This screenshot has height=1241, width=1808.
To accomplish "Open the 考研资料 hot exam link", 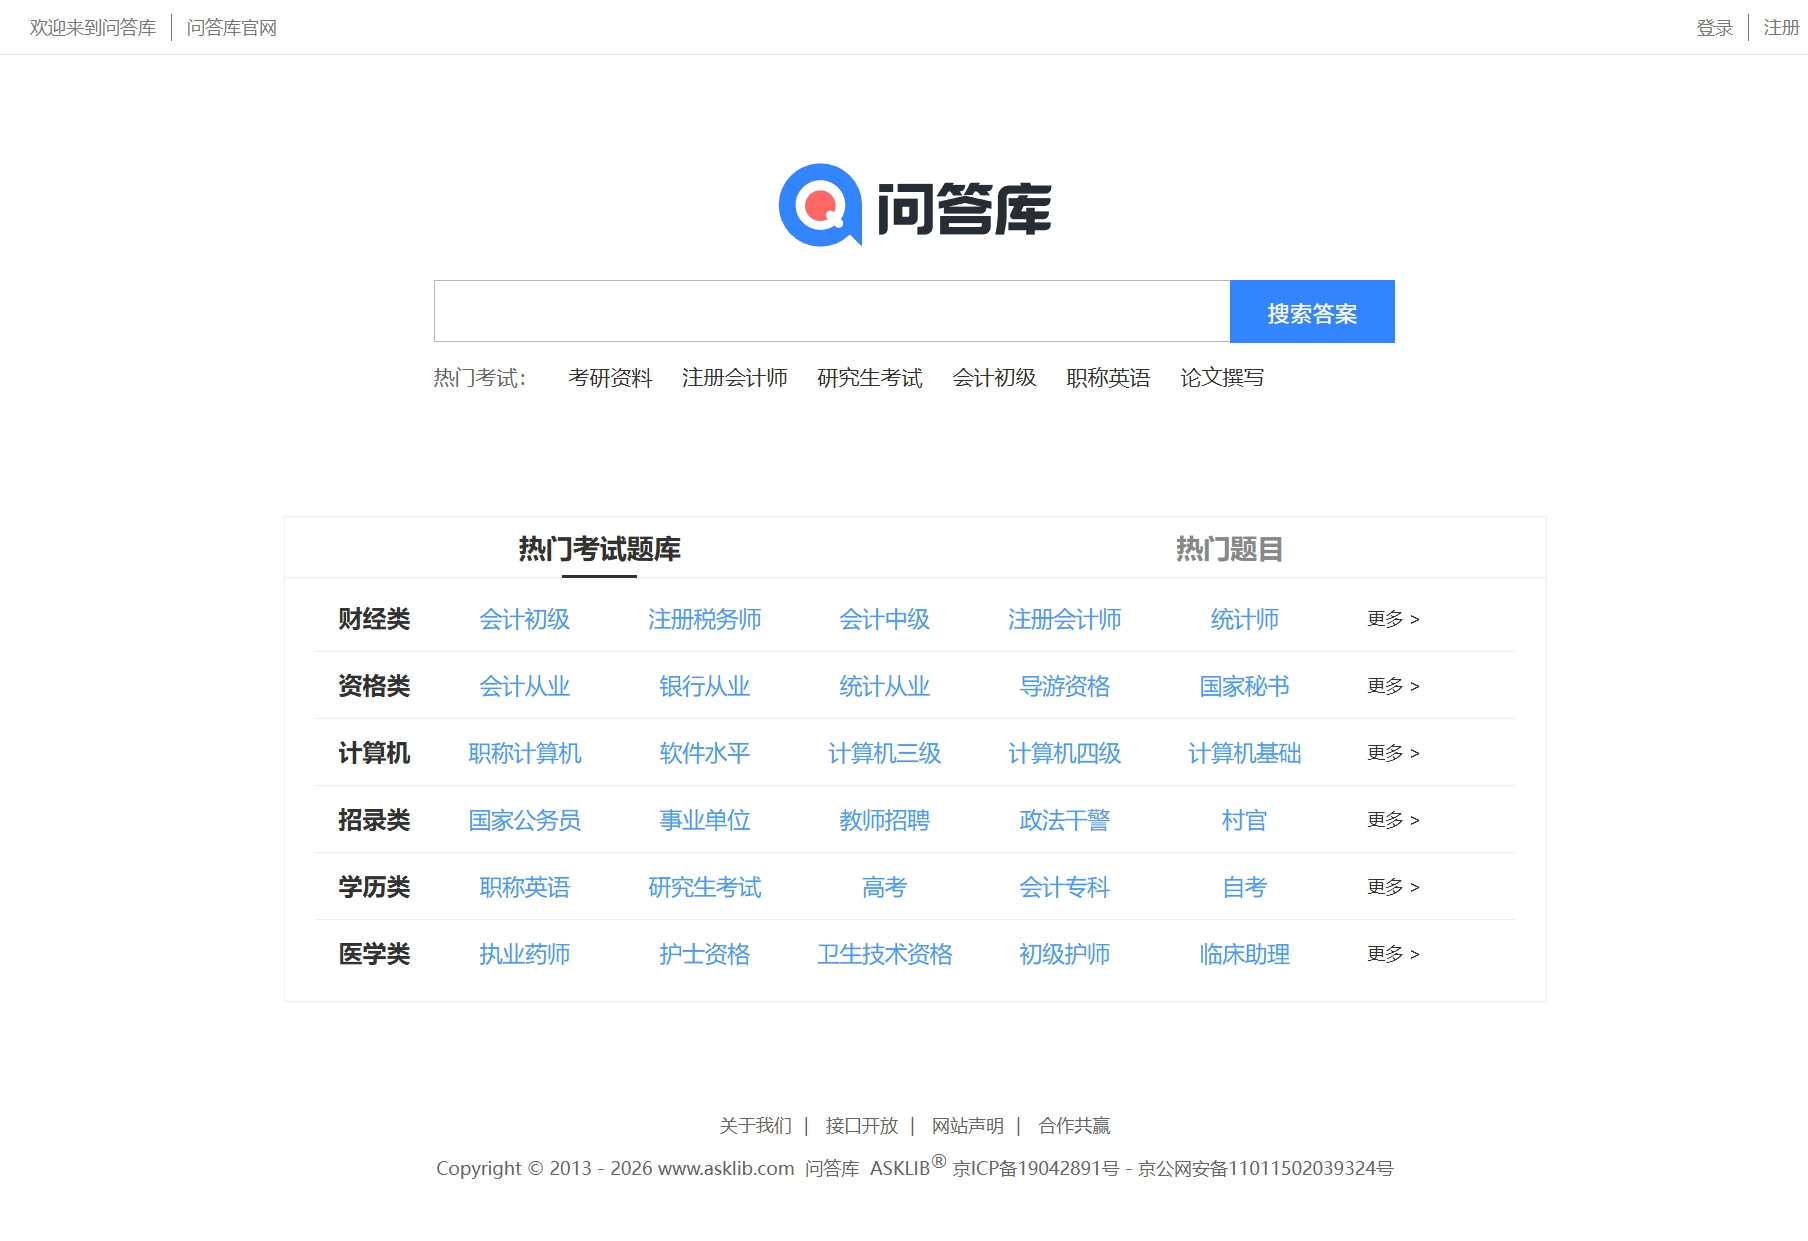I will pos(611,378).
